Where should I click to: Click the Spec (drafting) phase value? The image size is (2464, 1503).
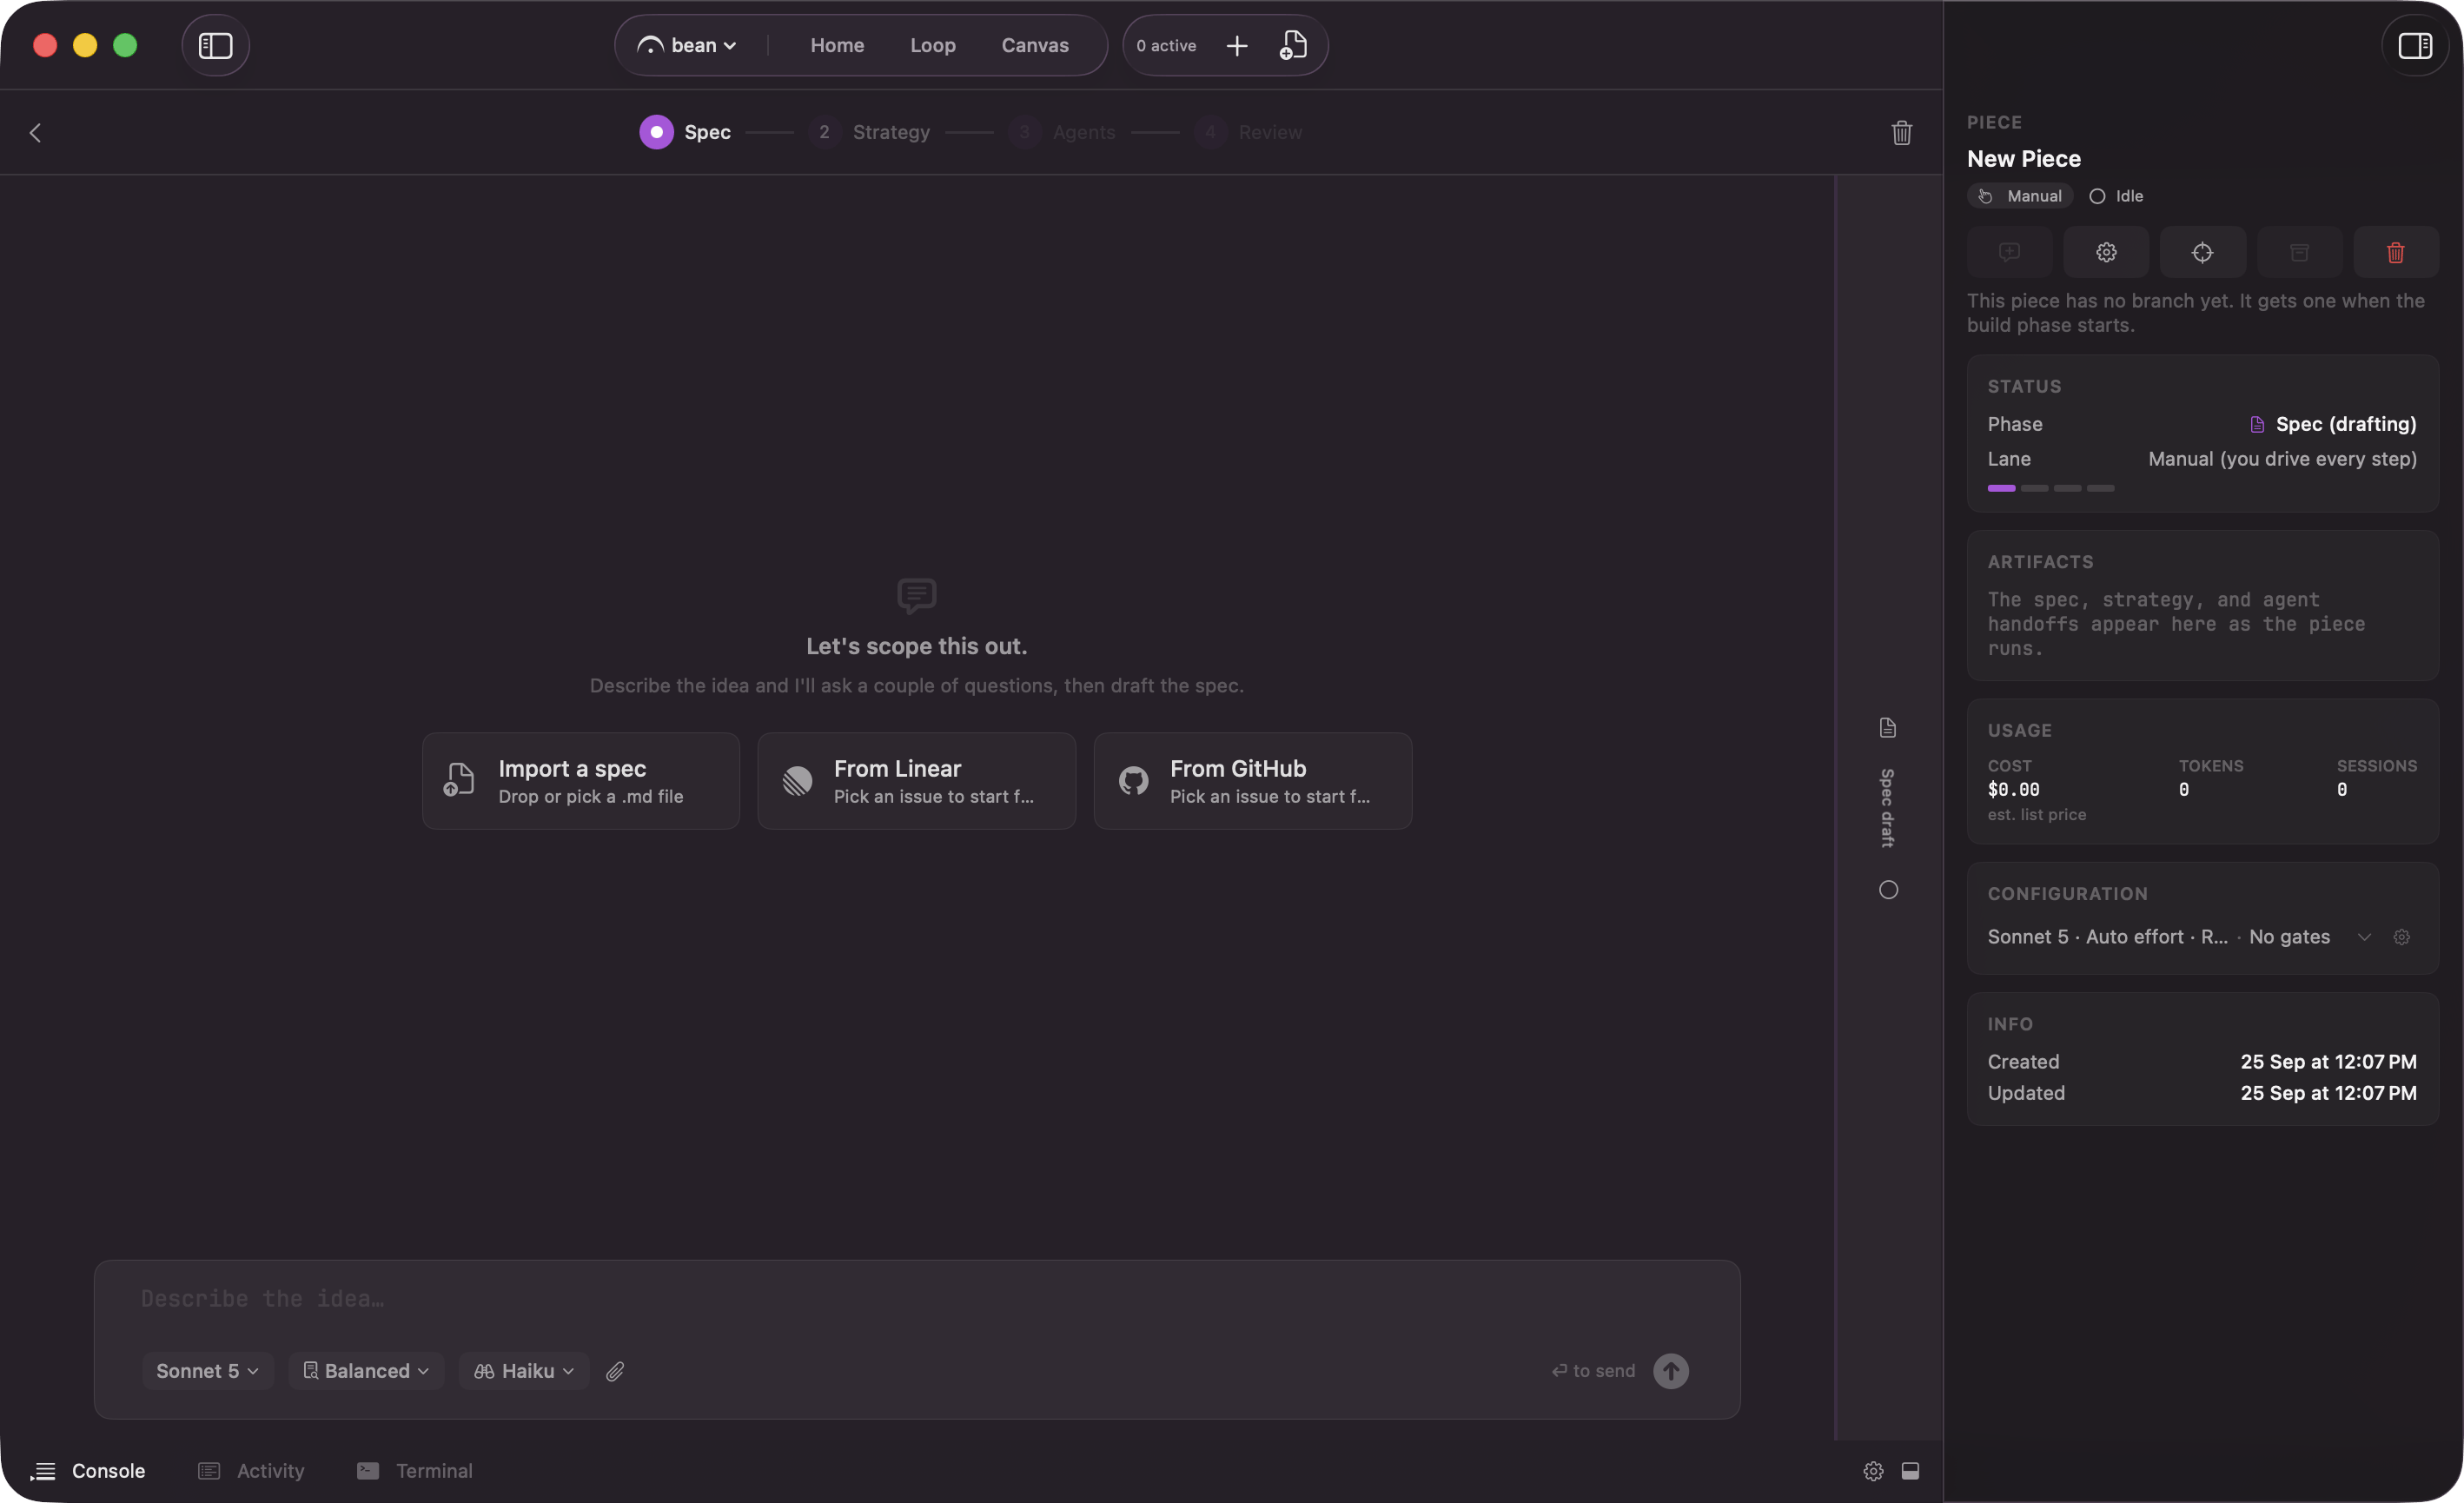(2333, 424)
